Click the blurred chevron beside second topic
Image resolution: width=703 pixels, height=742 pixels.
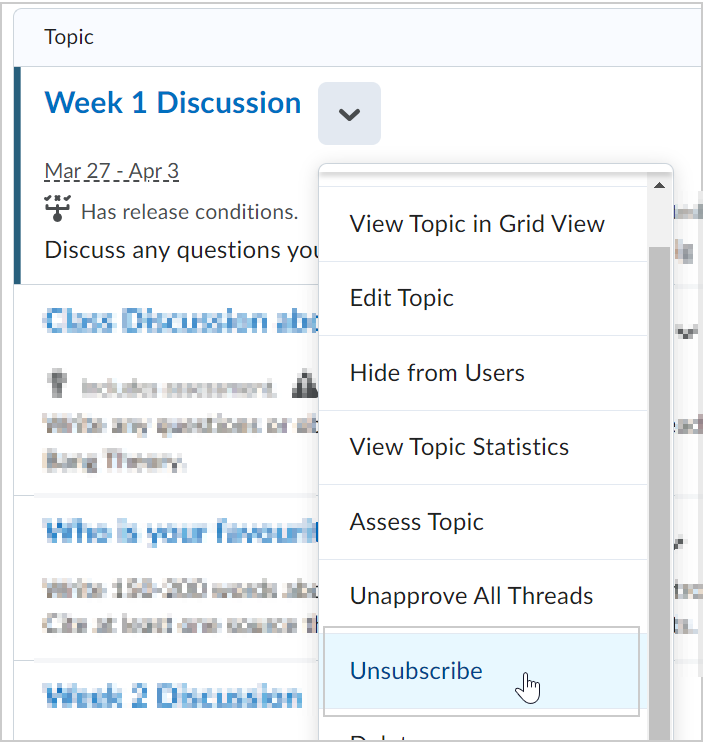pos(687,333)
